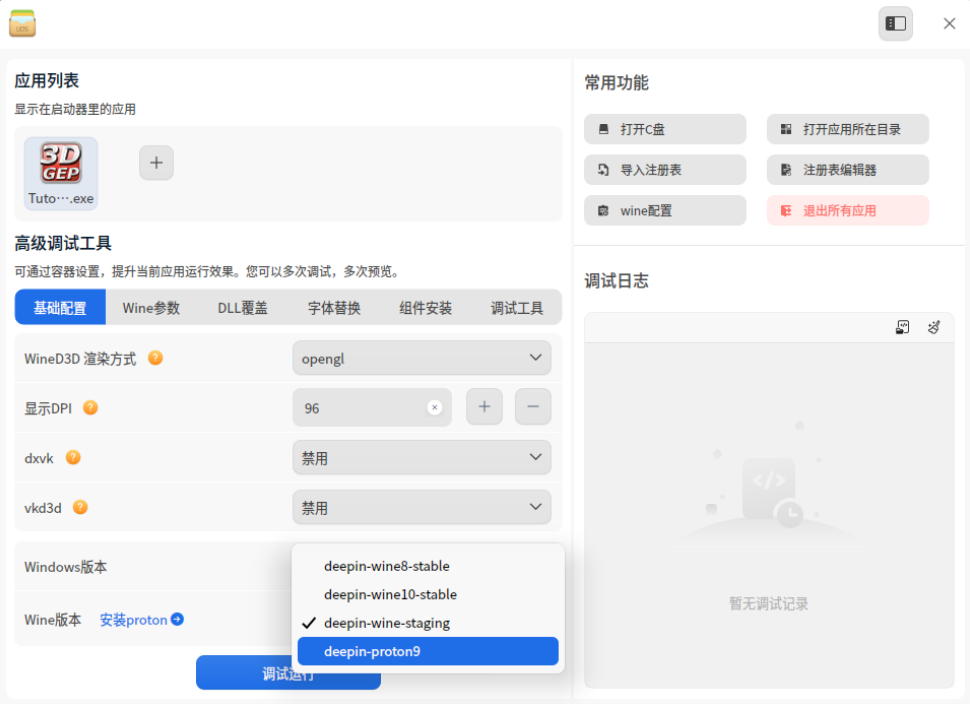Screen dimensions: 970x704
Task: Click the red 退出所有应用 button
Action: tap(848, 211)
